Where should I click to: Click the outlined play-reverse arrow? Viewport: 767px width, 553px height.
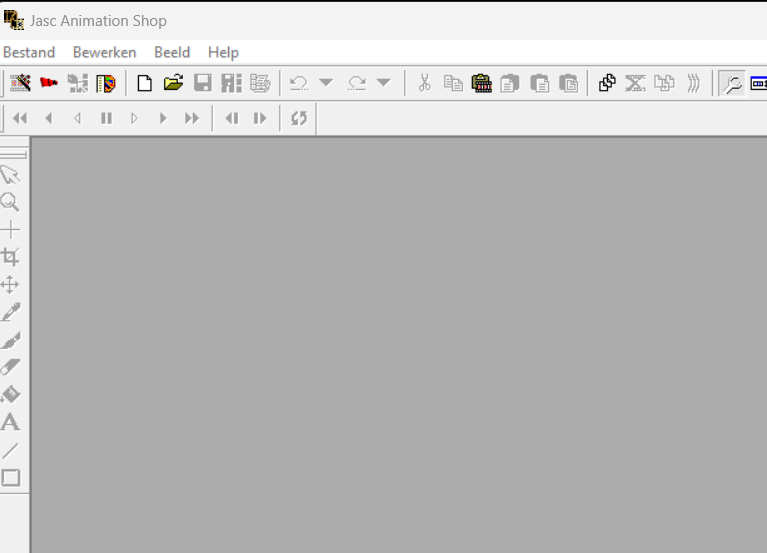click(77, 118)
